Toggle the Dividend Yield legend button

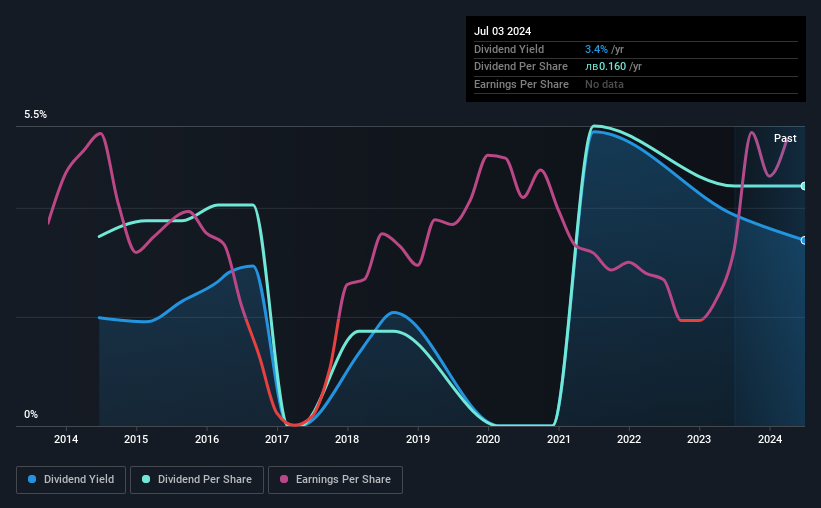[71, 480]
